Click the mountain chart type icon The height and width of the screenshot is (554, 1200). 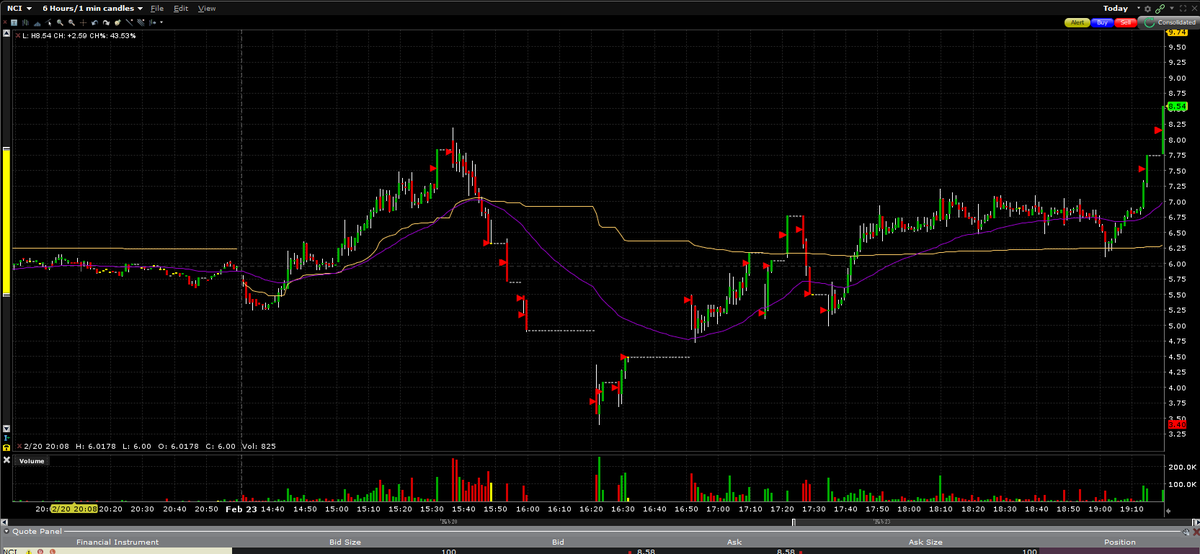tap(37, 23)
